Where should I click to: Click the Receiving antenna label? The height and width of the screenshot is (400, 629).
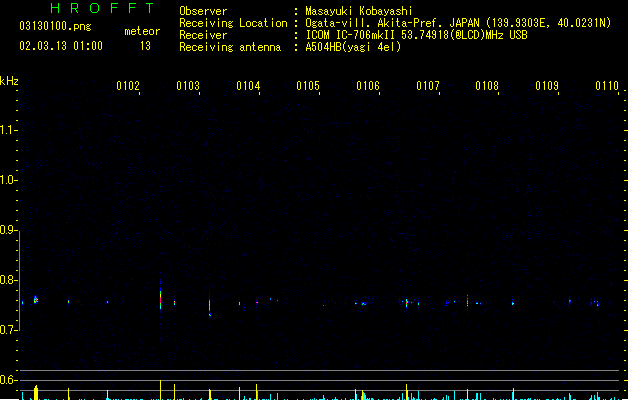coord(230,47)
